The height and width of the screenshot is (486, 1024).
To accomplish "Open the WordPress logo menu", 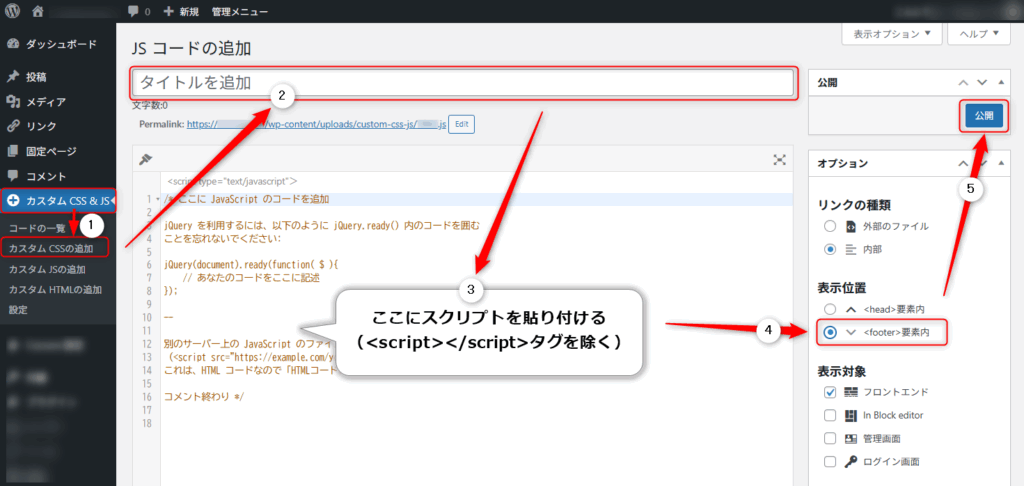I will point(13,11).
